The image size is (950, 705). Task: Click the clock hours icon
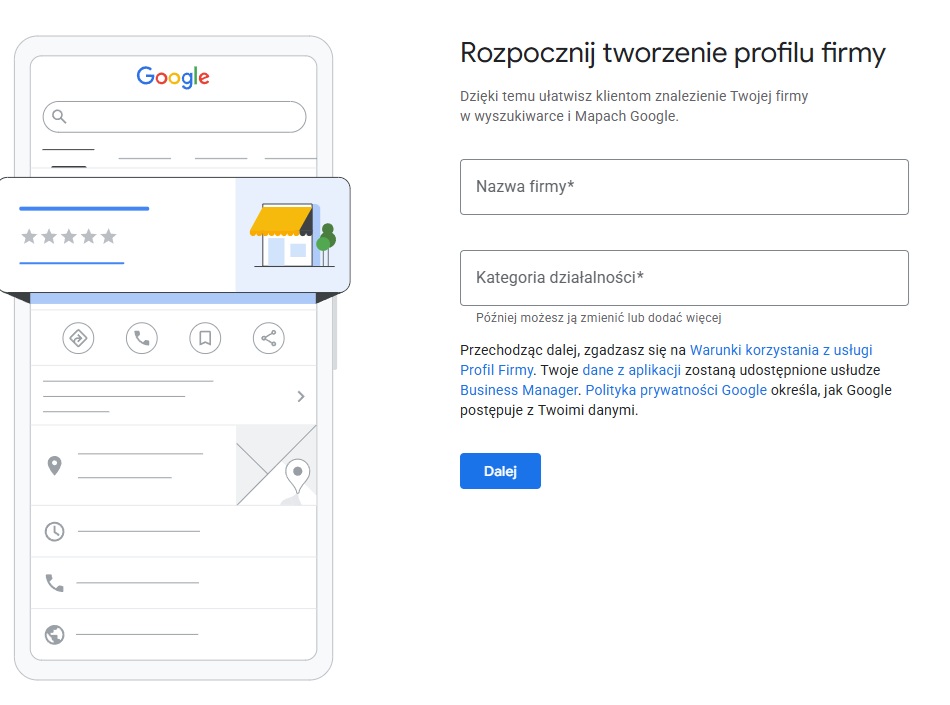[x=55, y=532]
